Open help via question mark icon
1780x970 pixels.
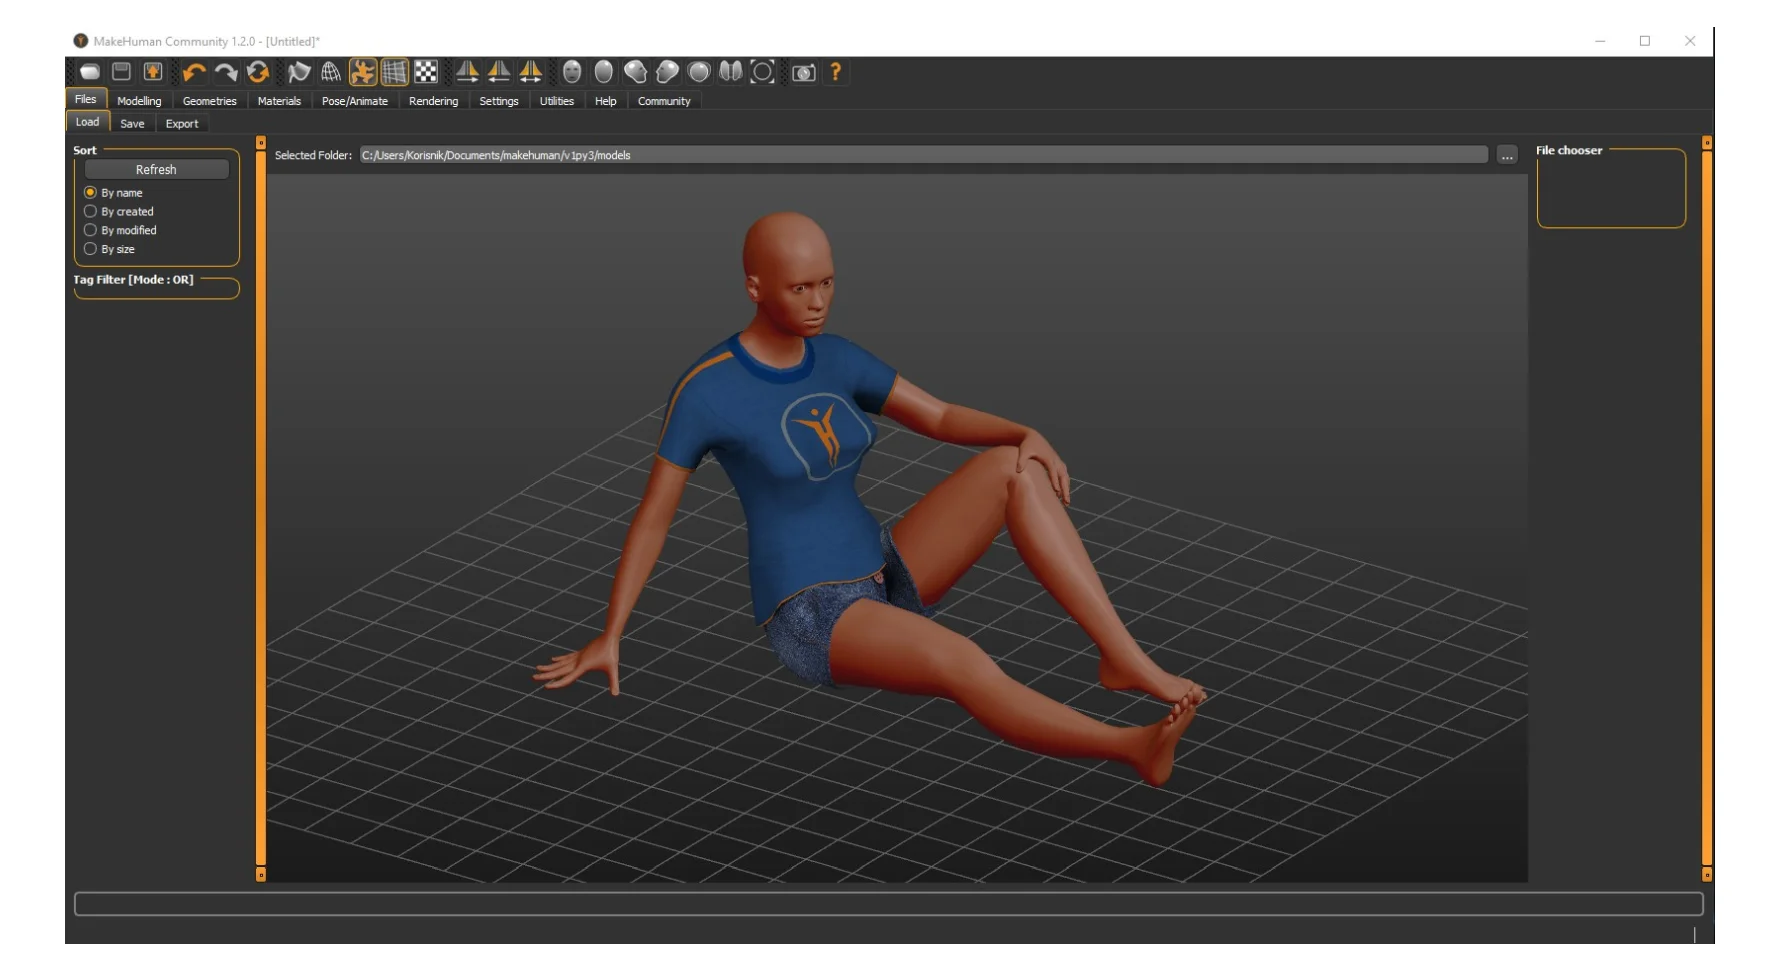click(836, 72)
